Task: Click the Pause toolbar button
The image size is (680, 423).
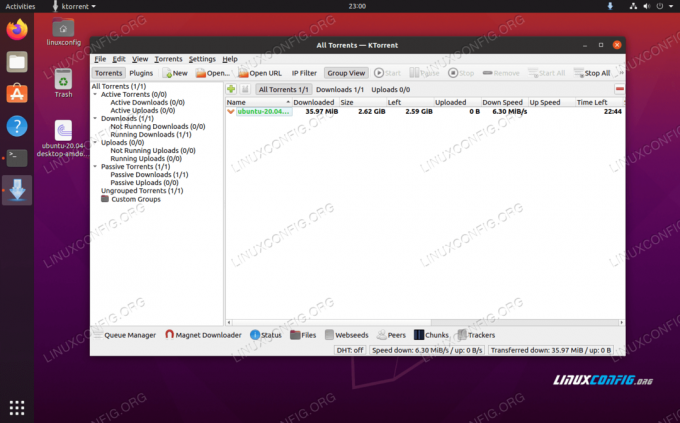Action: (424, 73)
